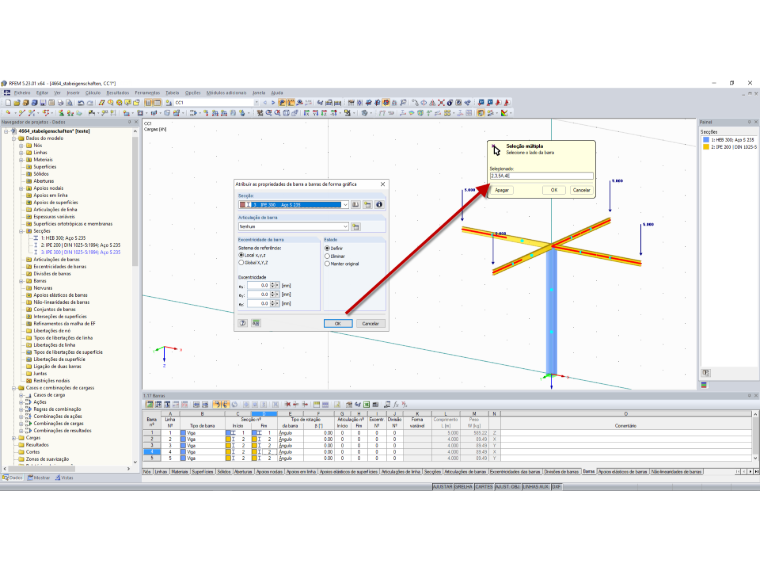Viewport: 760px width, 570px height.
Task: Click the green Excel export icon in table toolbar
Action: [367, 404]
